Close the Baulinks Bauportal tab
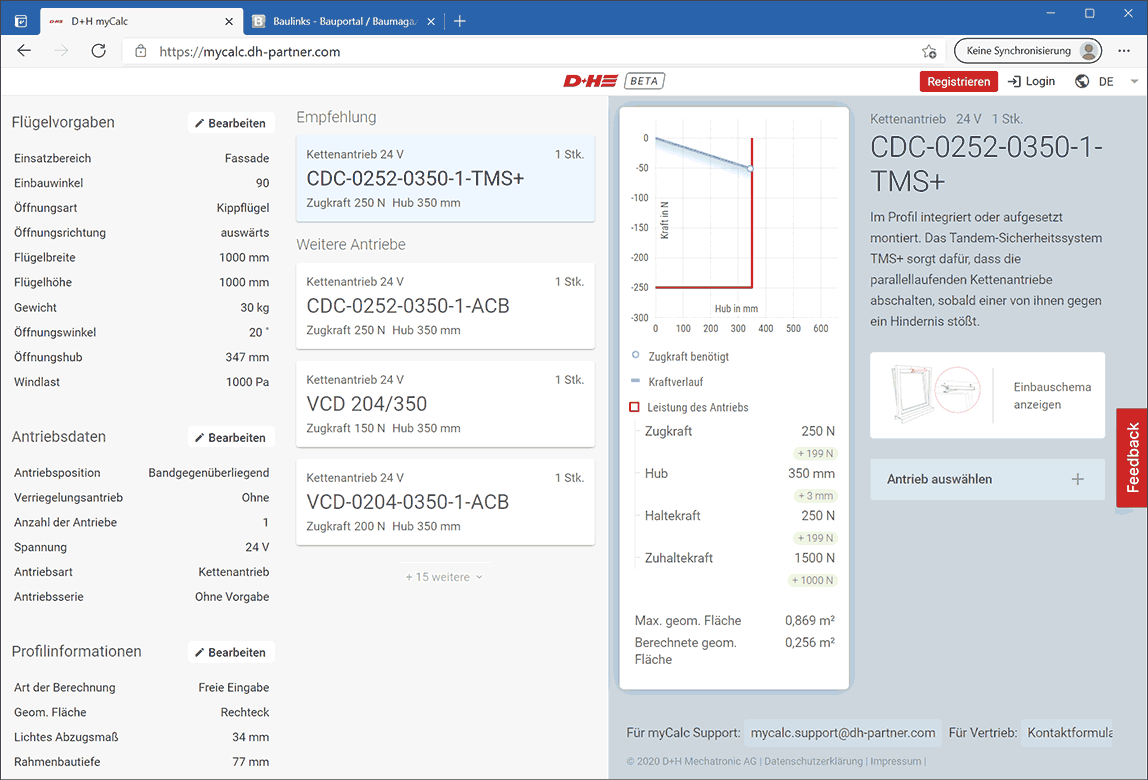1148x780 pixels. pos(431,21)
